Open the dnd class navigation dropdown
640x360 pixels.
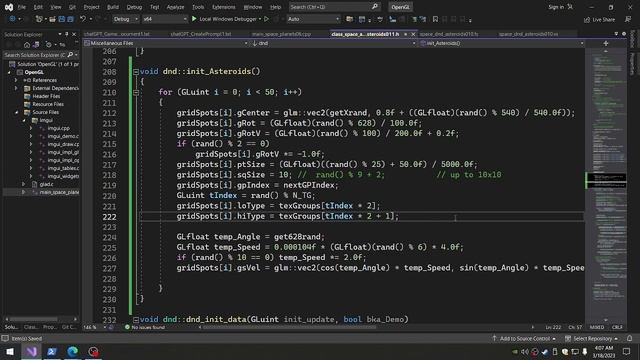(333, 43)
